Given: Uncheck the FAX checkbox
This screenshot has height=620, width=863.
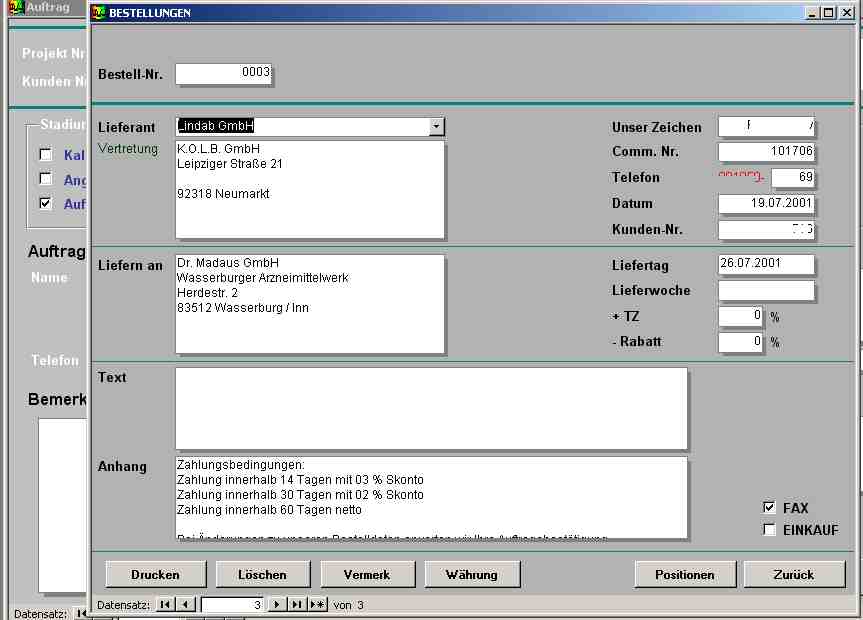Looking at the screenshot, I should pyautogui.click(x=769, y=508).
